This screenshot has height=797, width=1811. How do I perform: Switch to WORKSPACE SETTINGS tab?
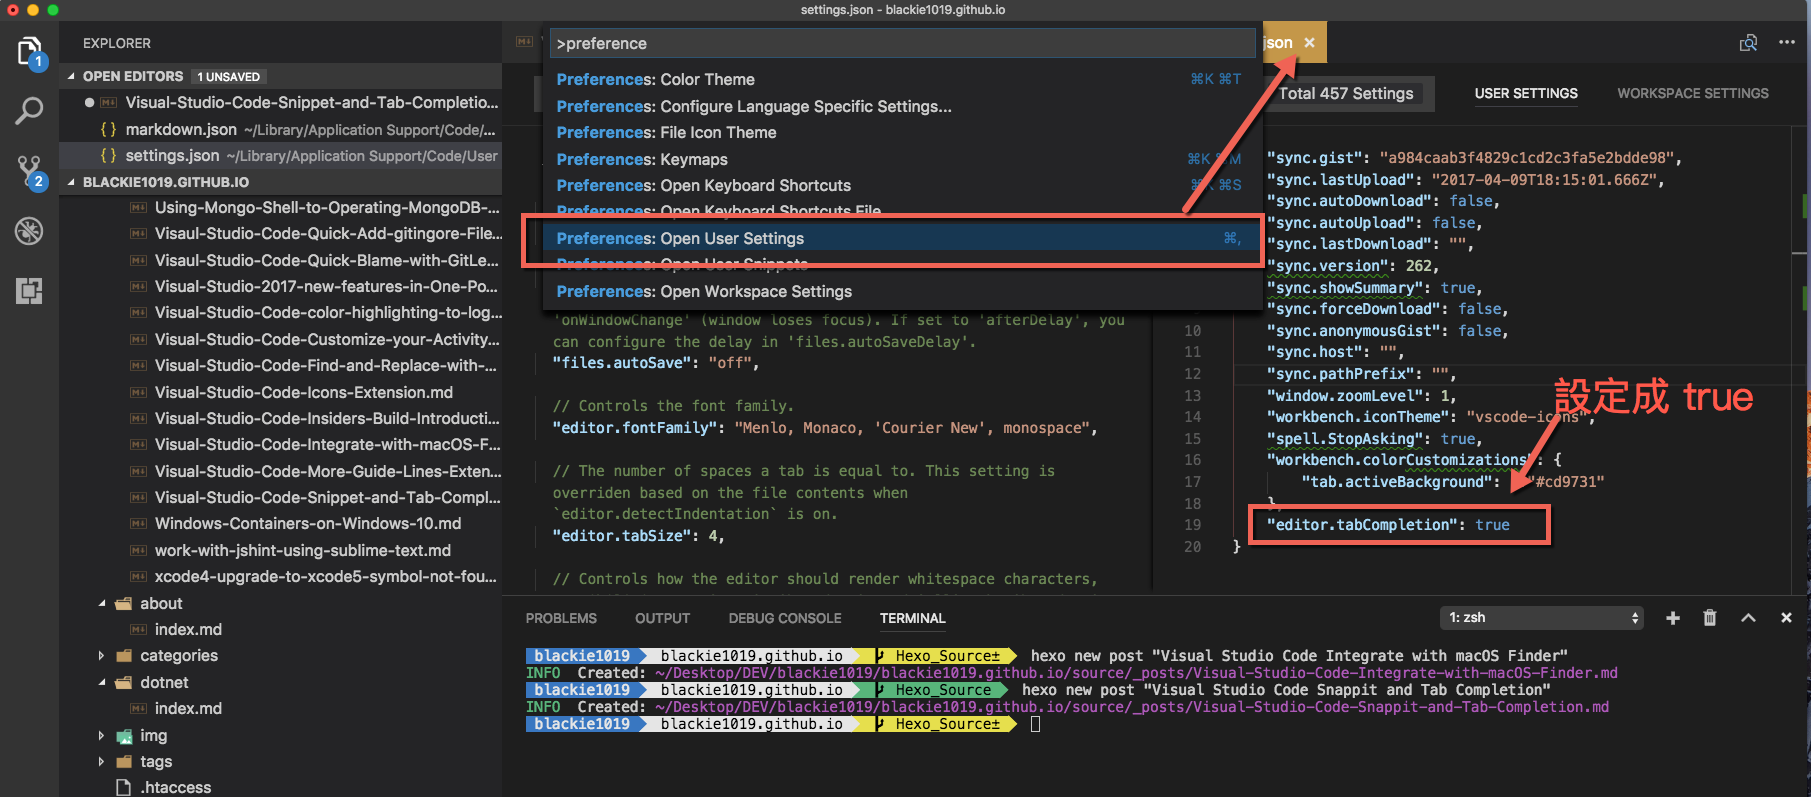[x=1692, y=93]
